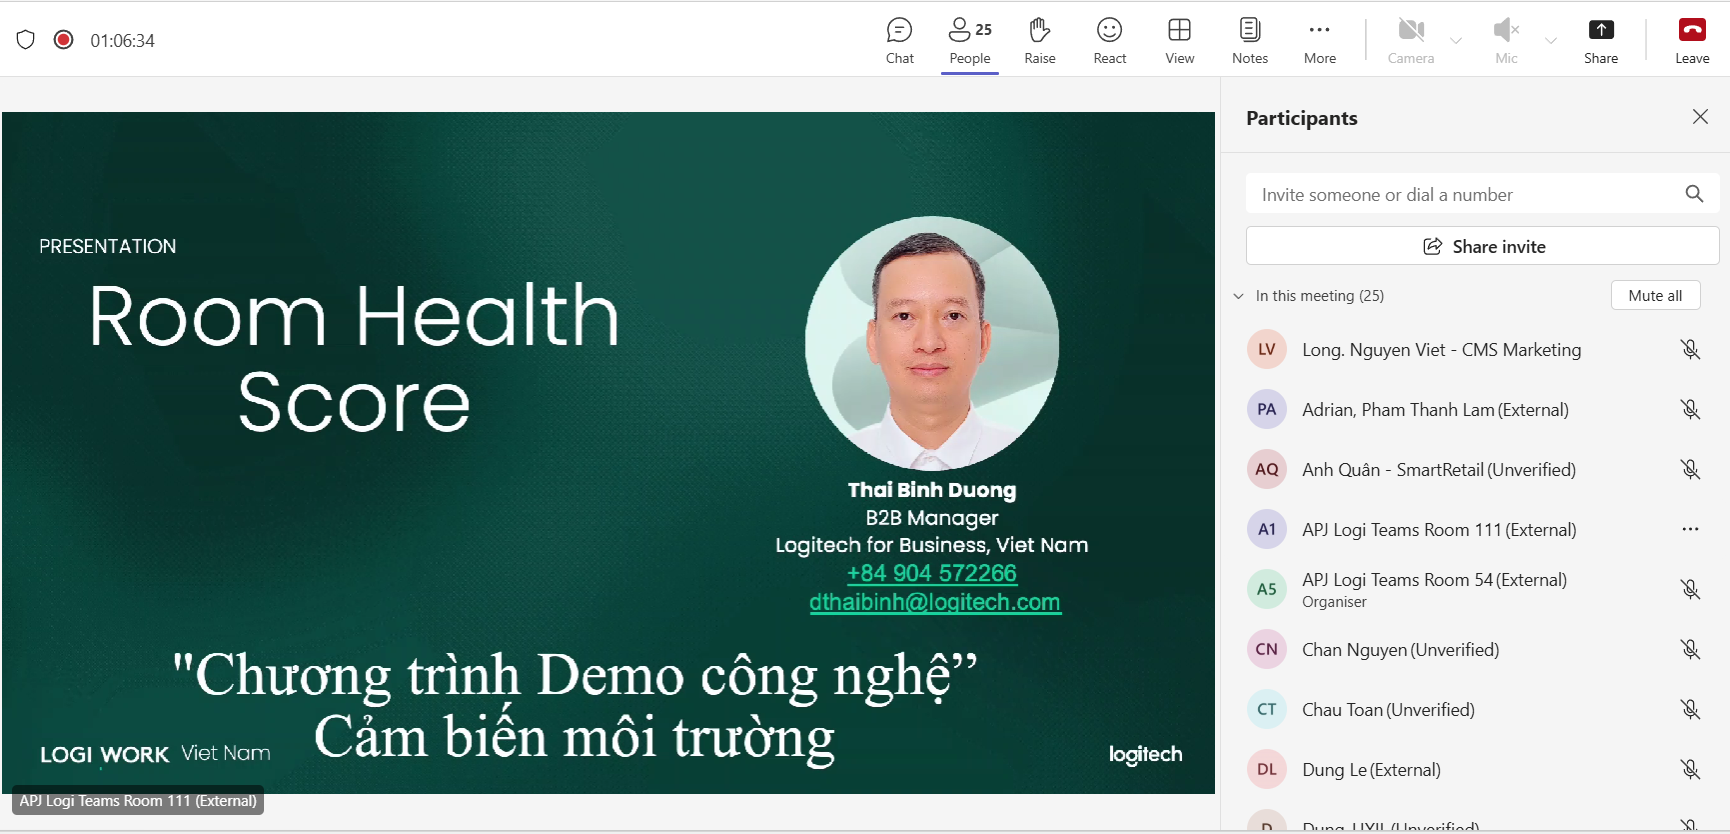Collapse the In this meeting list

(1239, 296)
